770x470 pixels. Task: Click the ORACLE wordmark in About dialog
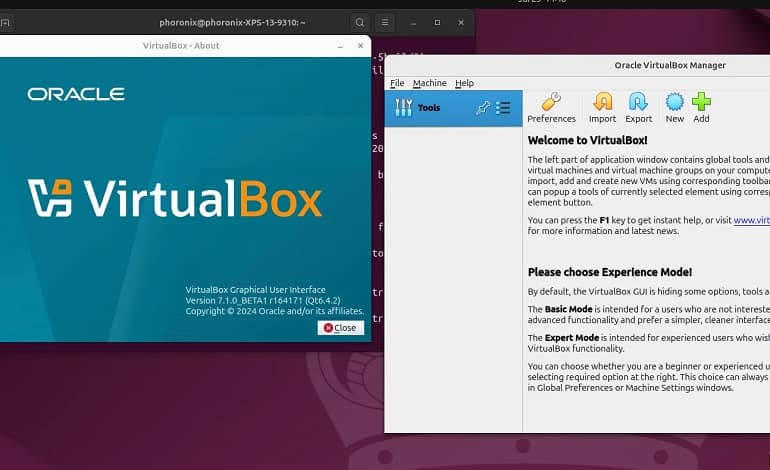(76, 94)
